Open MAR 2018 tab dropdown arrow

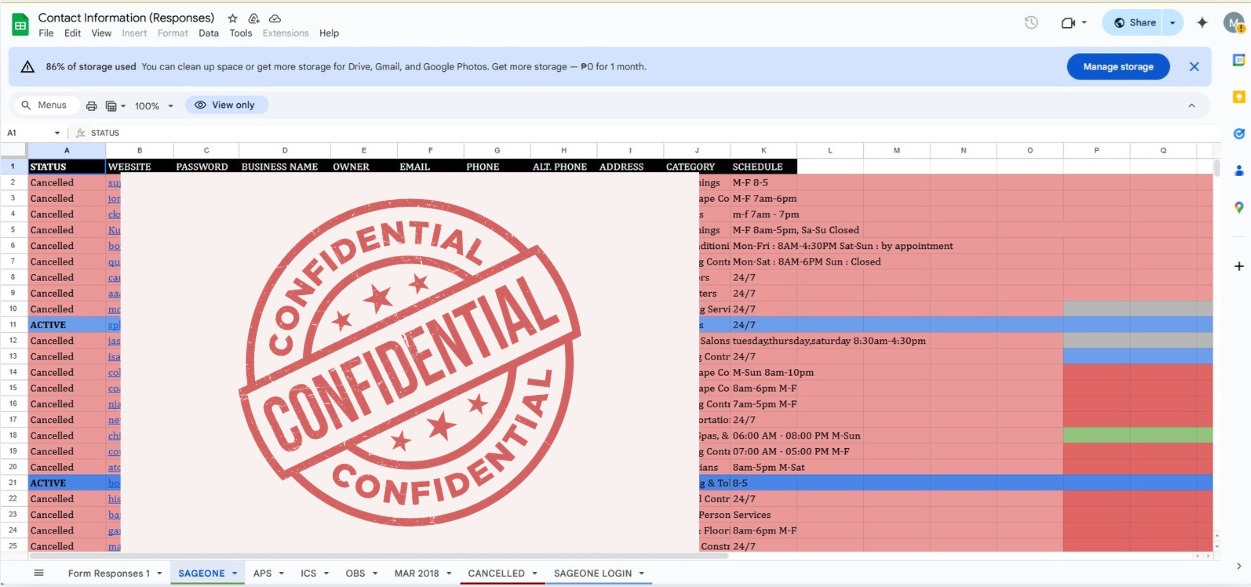[x=450, y=574]
